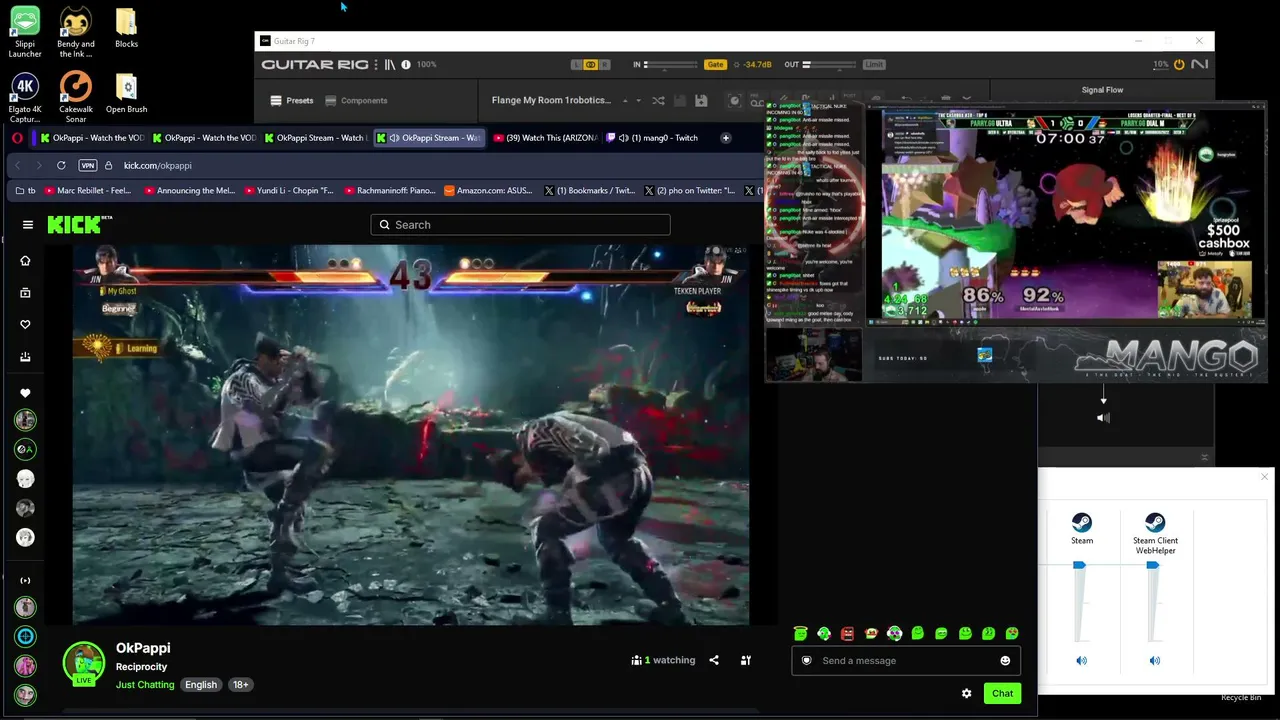The width and height of the screenshot is (1280, 720).
Task: Save the Guitar Rig preset
Action: coord(701,100)
